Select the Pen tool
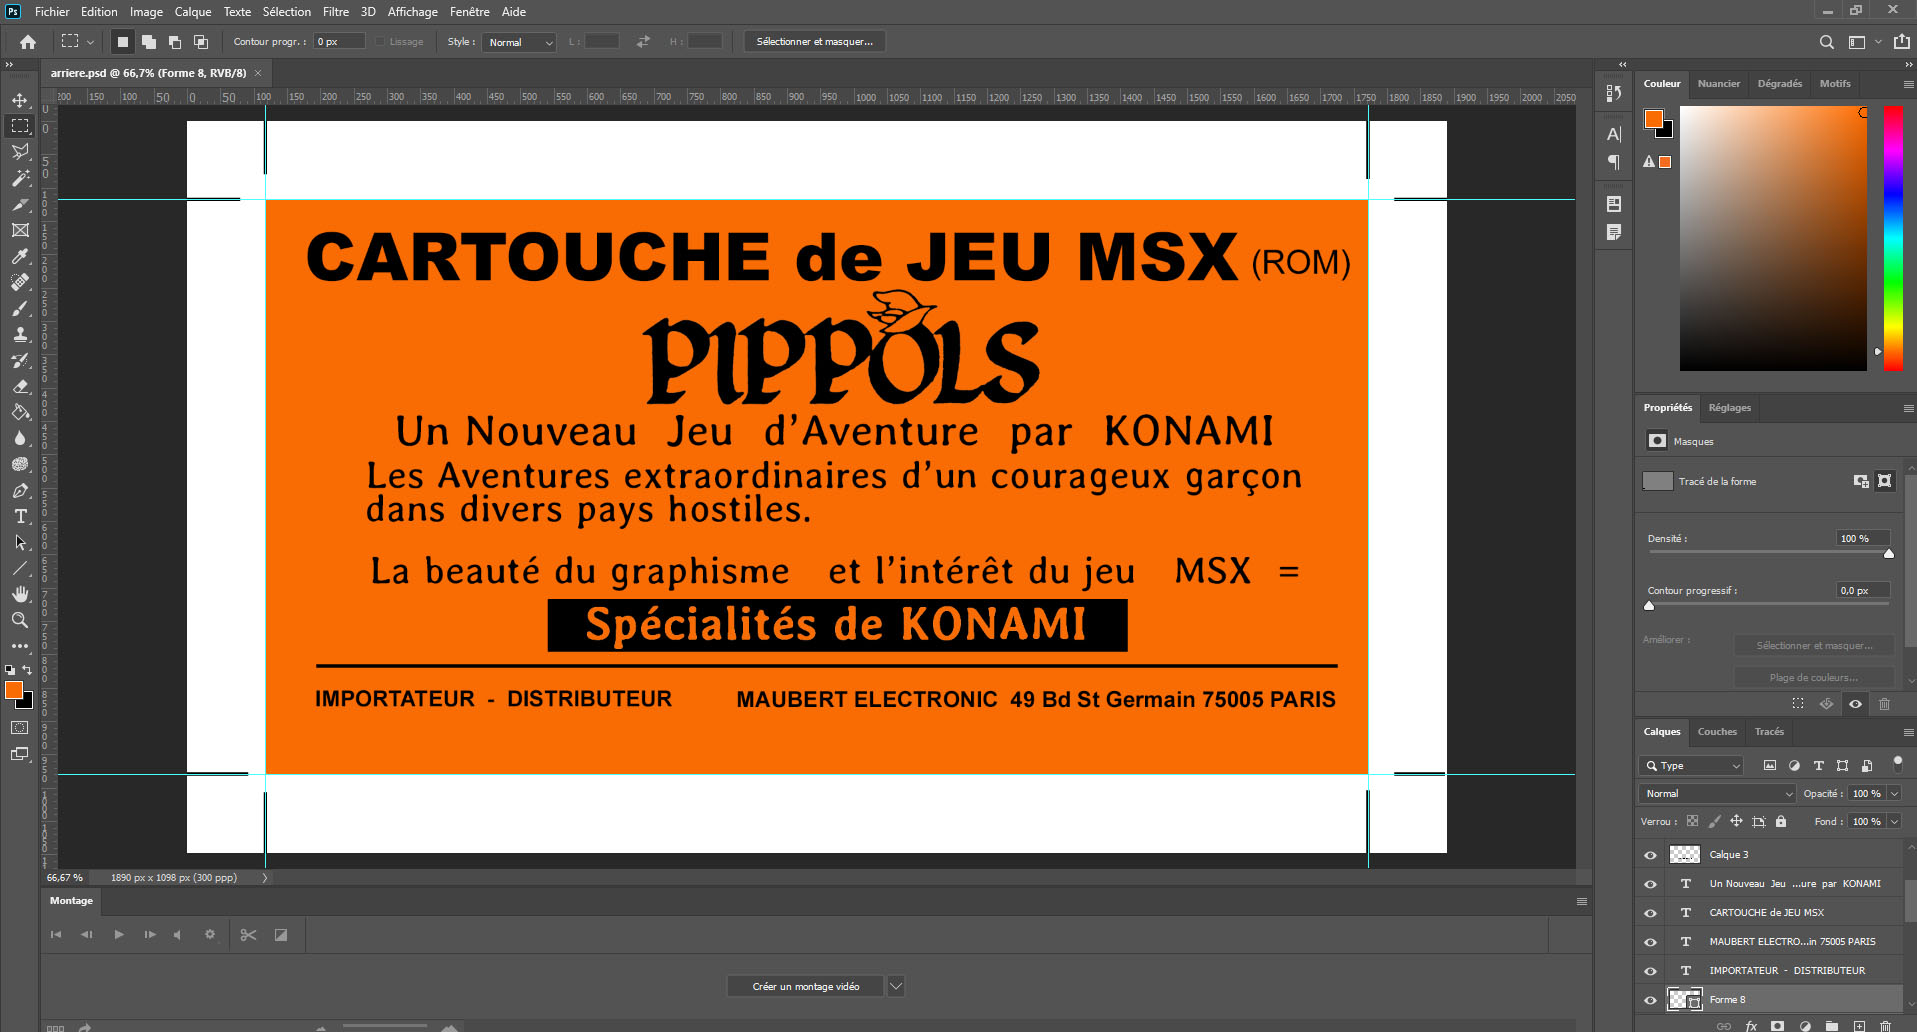This screenshot has height=1032, width=1917. [20, 490]
